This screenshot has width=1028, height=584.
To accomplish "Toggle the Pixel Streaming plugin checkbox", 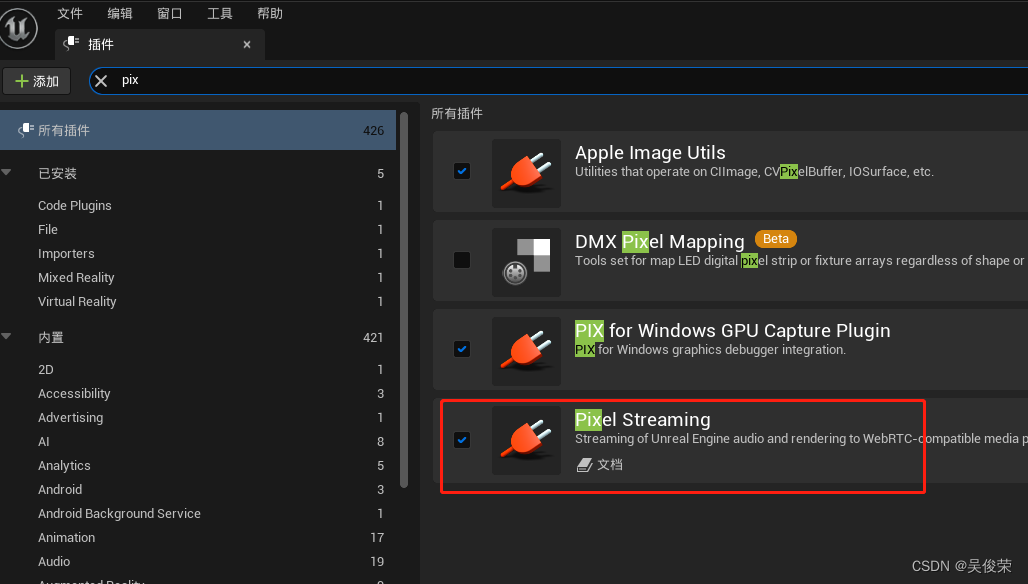I will [462, 440].
